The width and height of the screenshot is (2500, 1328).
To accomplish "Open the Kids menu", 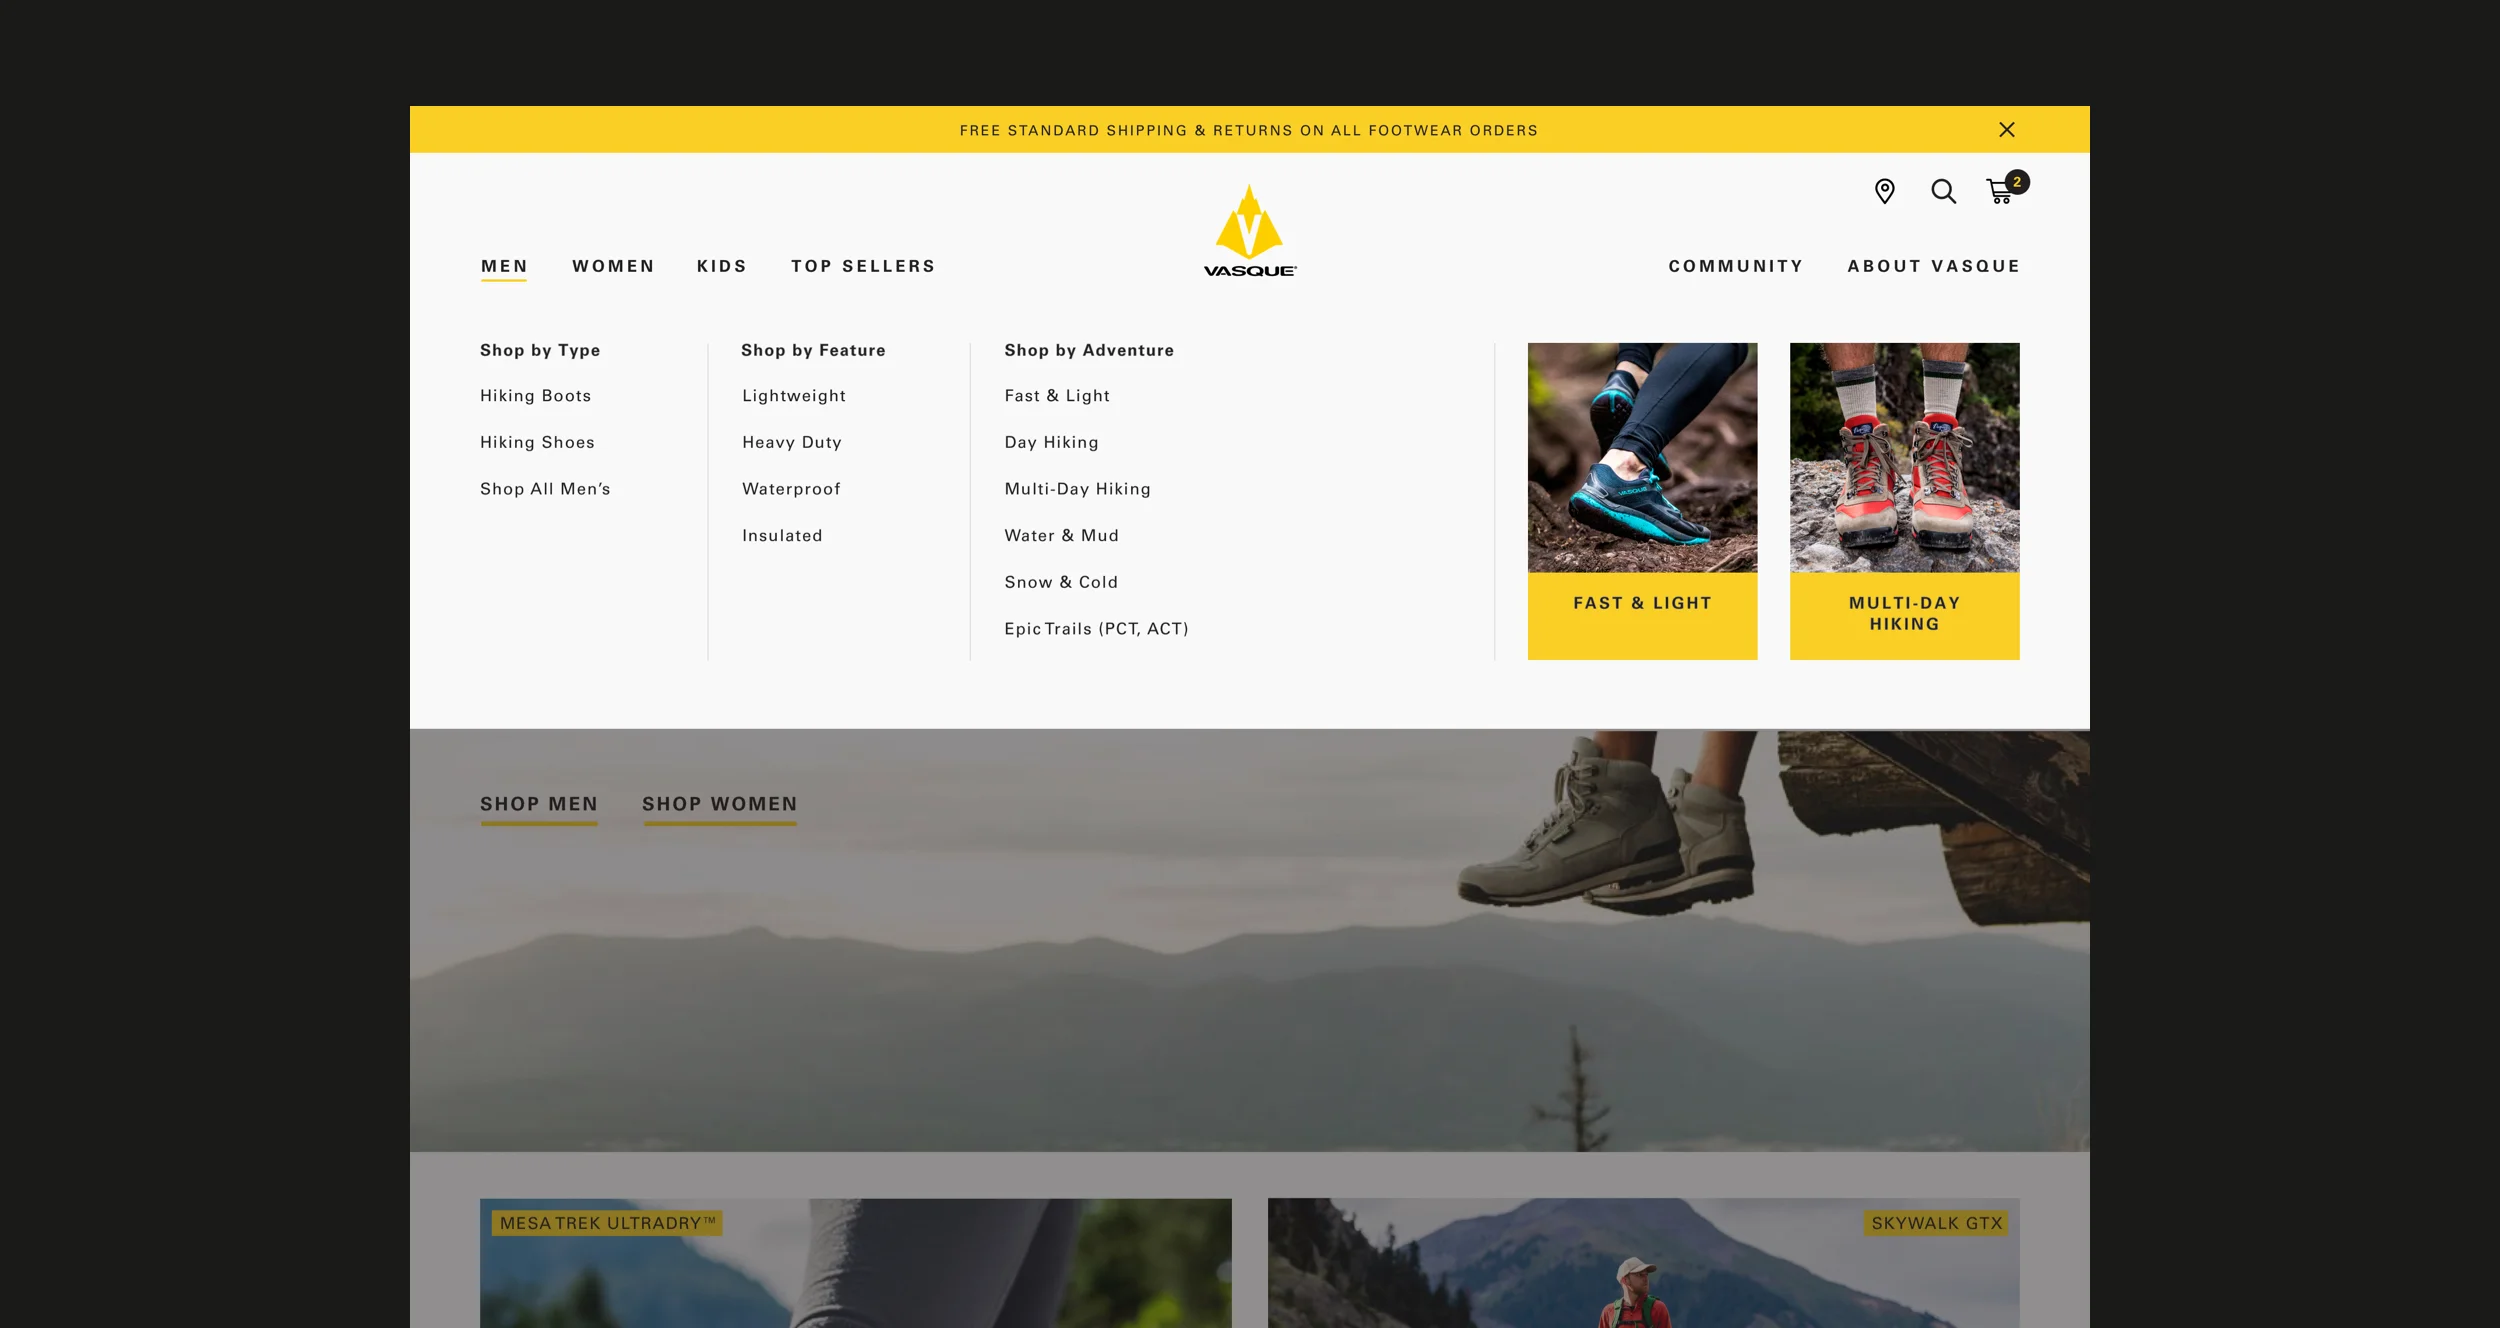I will (721, 266).
